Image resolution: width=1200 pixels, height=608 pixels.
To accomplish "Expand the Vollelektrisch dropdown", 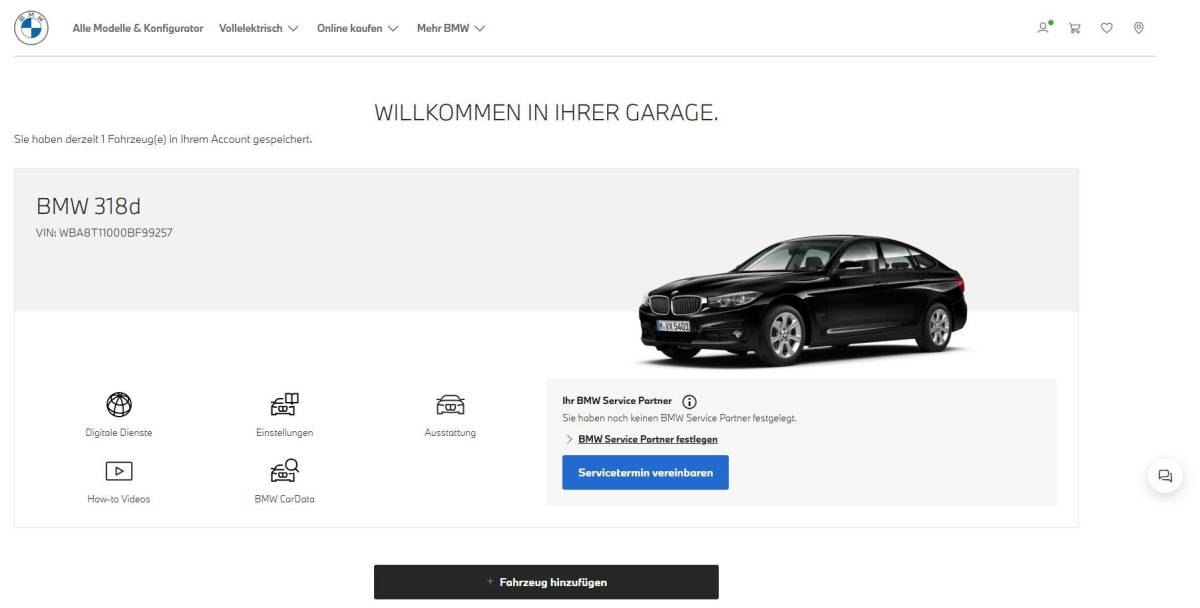I will point(258,28).
